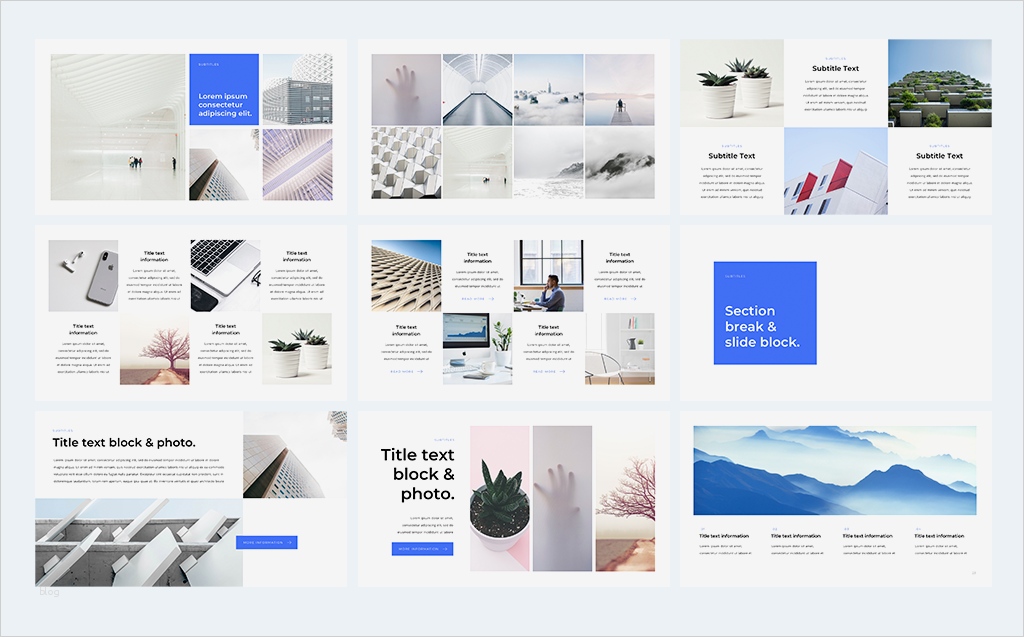Select the purple striped facade photo
The height and width of the screenshot is (637, 1024).
297,164
